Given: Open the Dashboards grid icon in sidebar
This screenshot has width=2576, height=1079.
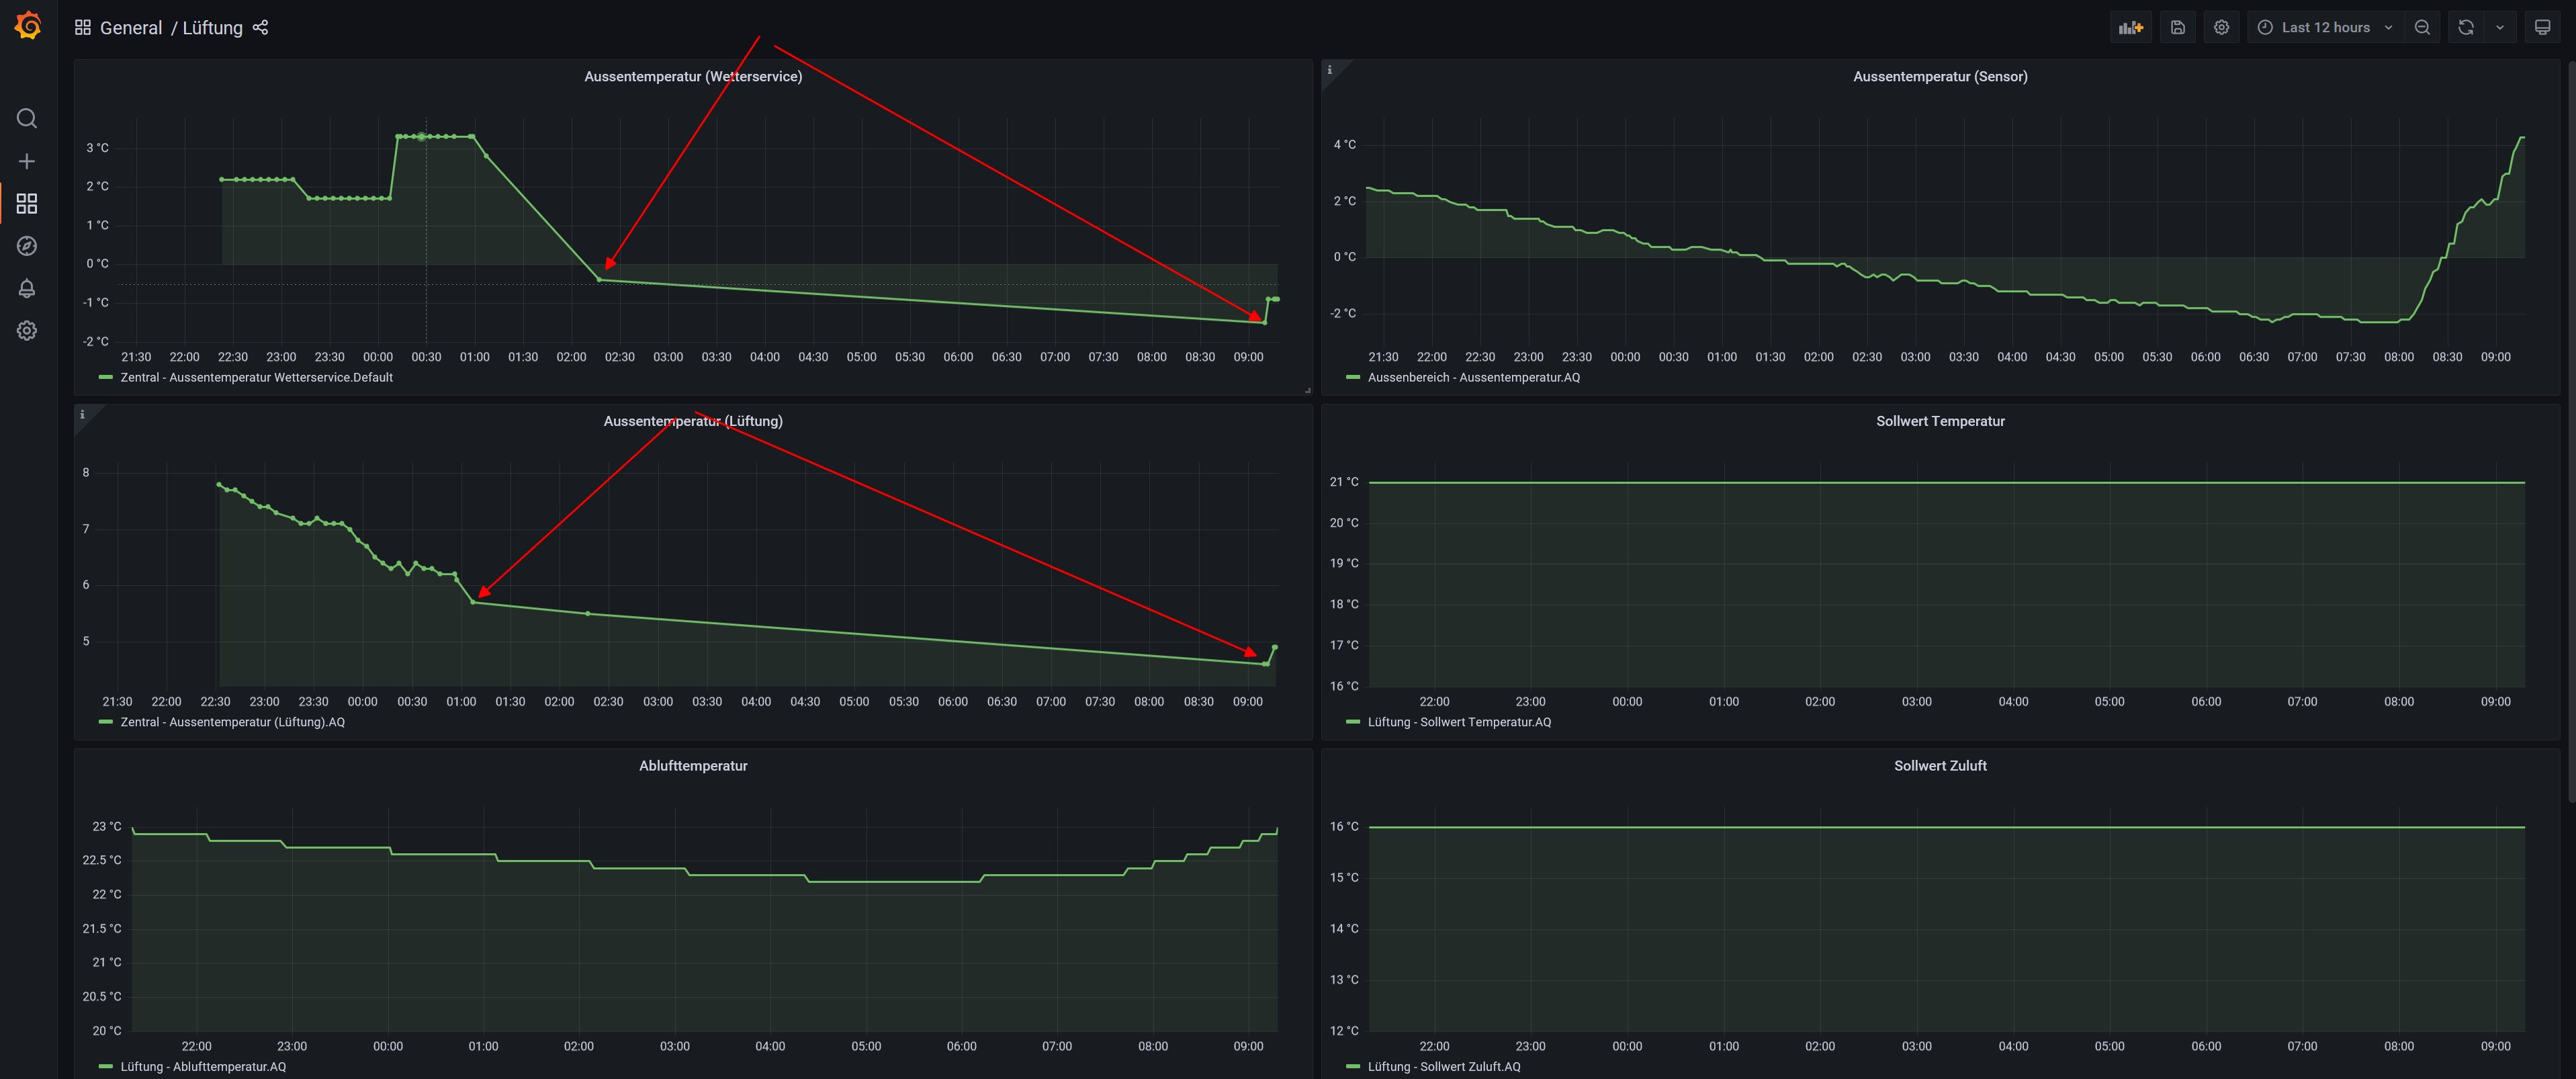Looking at the screenshot, I should pos(27,204).
